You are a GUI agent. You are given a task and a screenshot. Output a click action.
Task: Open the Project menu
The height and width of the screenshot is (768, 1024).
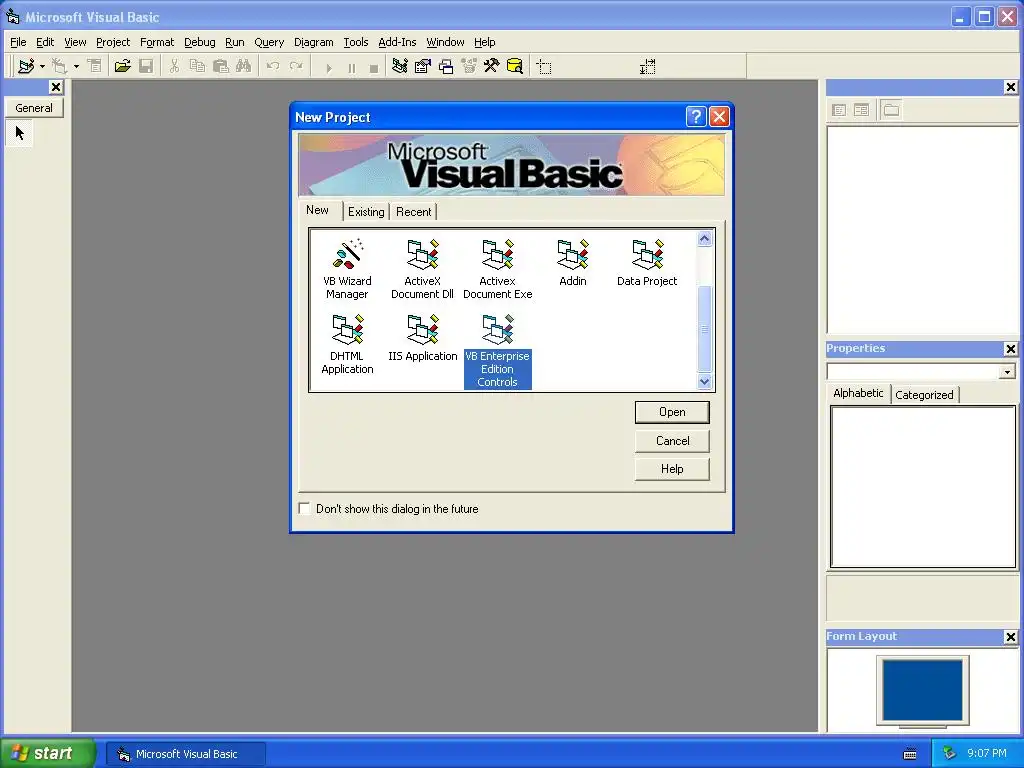(113, 42)
